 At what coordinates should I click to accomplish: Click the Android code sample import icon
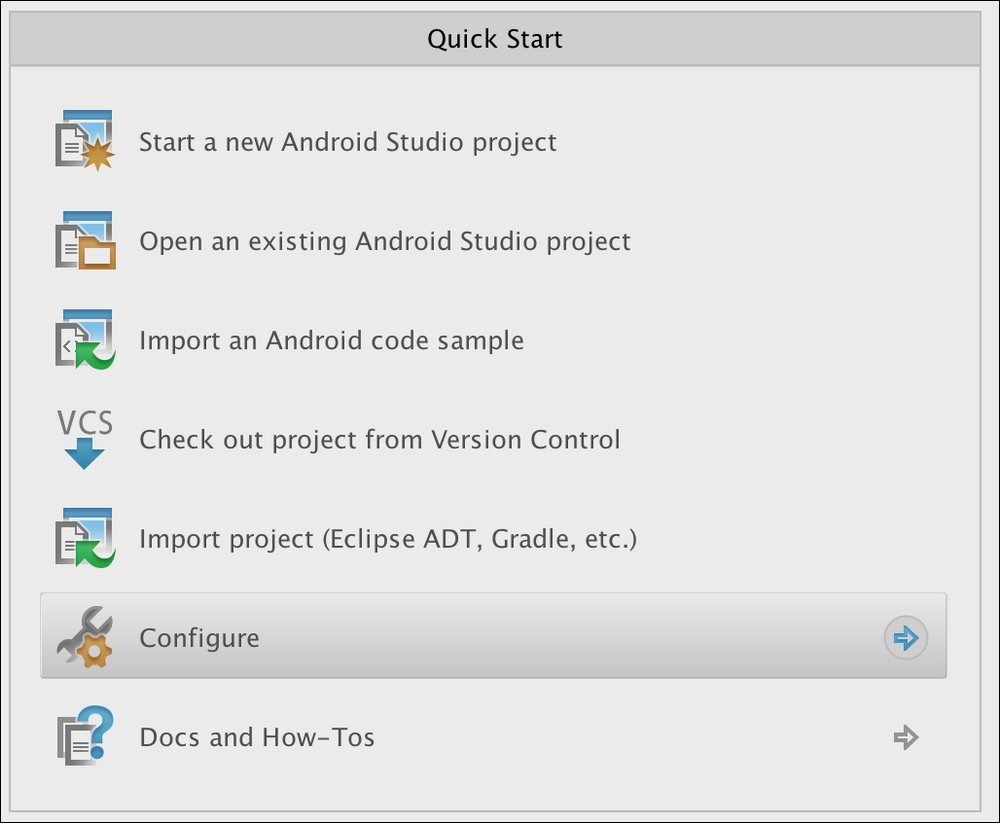(x=85, y=339)
